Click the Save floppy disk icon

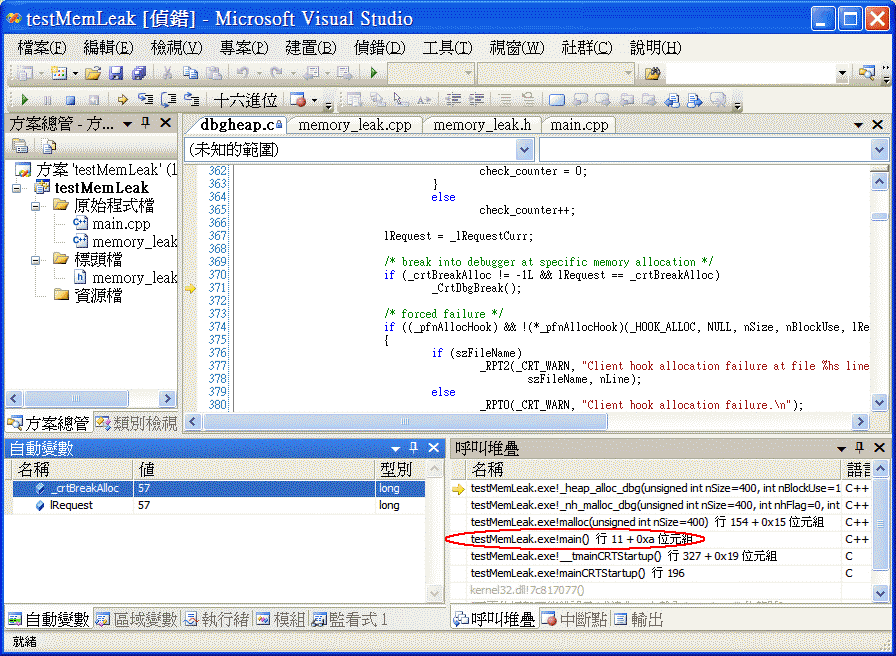point(116,73)
